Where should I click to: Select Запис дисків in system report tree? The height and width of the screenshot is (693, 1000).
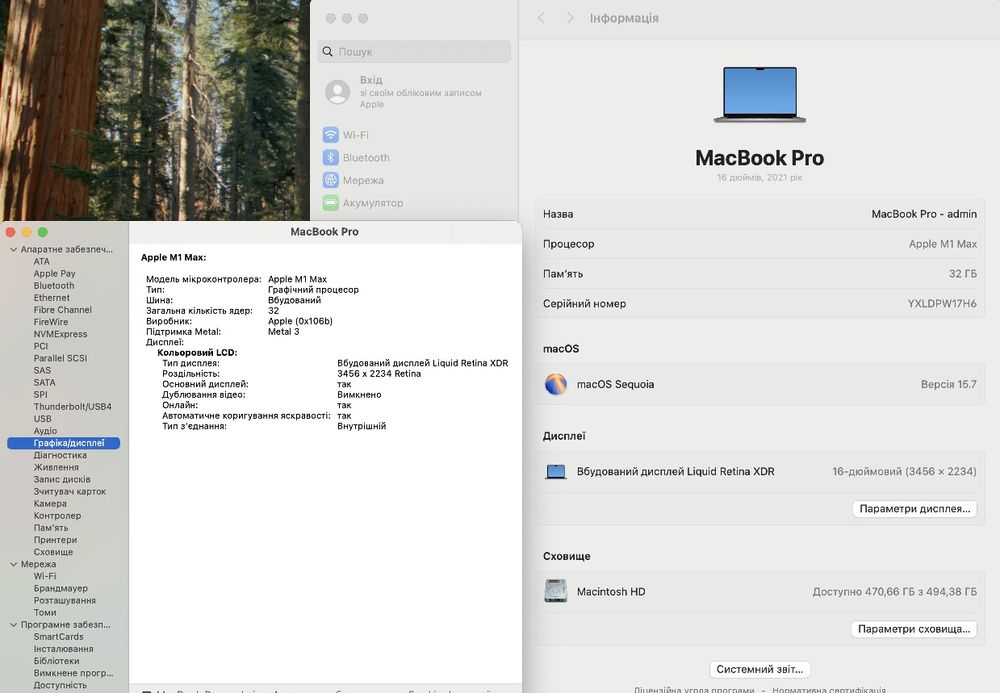pyautogui.click(x=62, y=479)
